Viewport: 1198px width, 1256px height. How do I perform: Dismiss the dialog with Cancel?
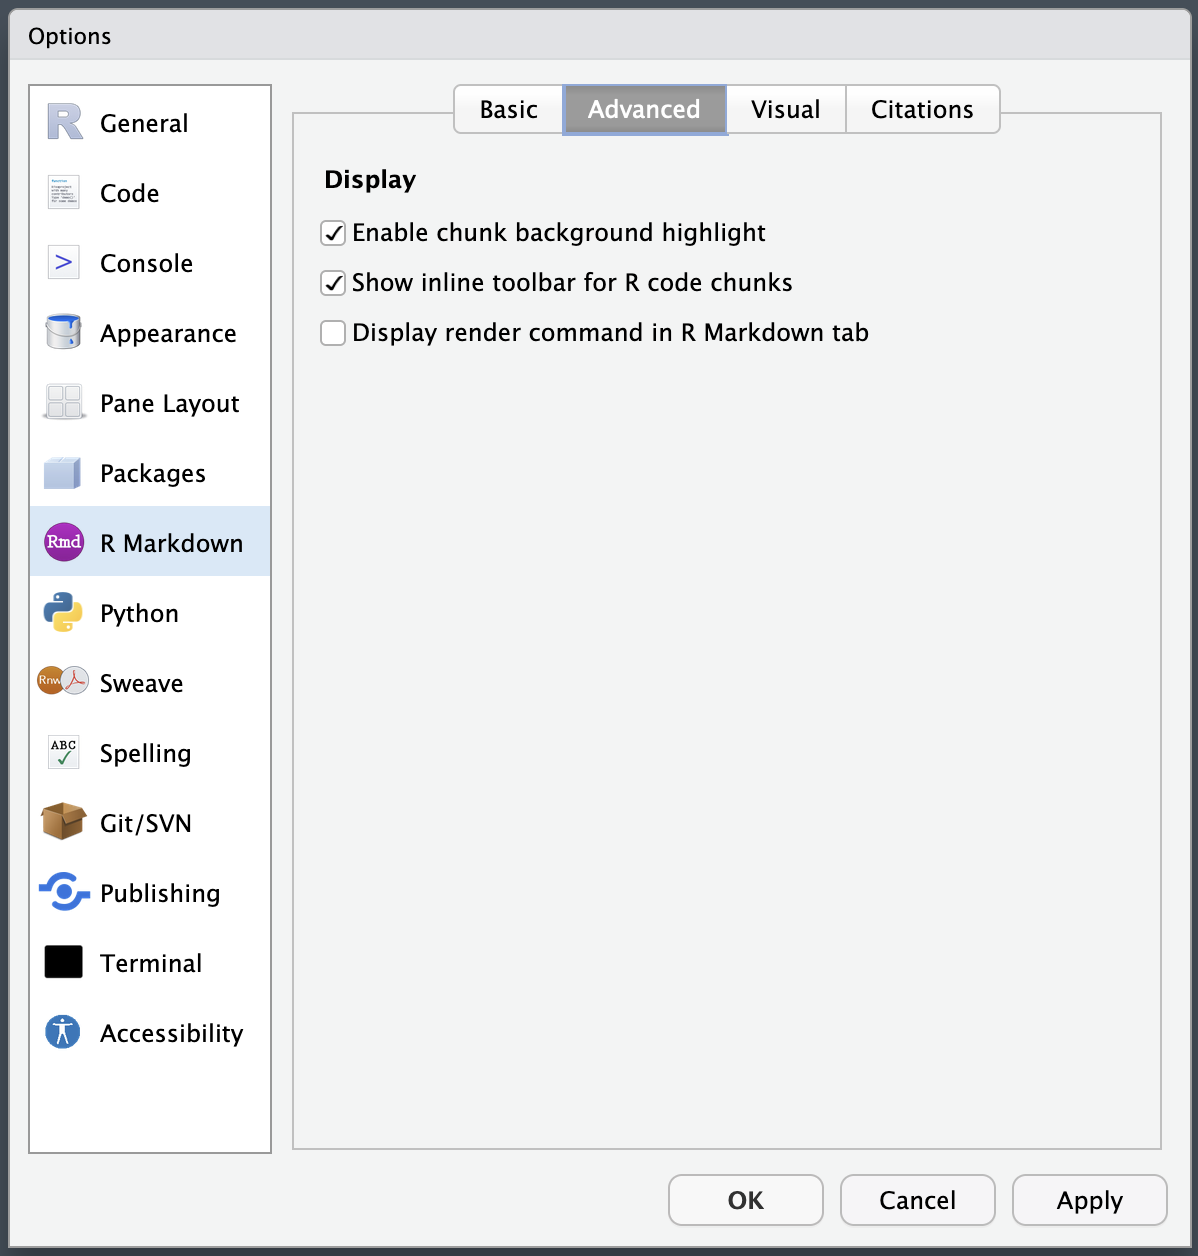[918, 1200]
